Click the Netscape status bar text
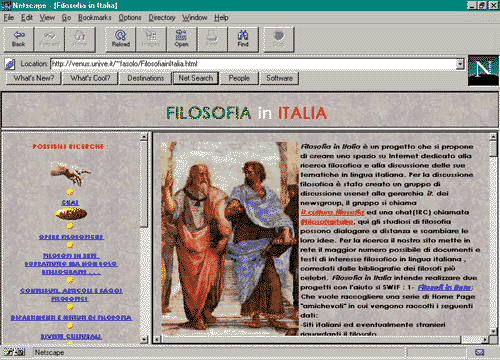 point(49,352)
